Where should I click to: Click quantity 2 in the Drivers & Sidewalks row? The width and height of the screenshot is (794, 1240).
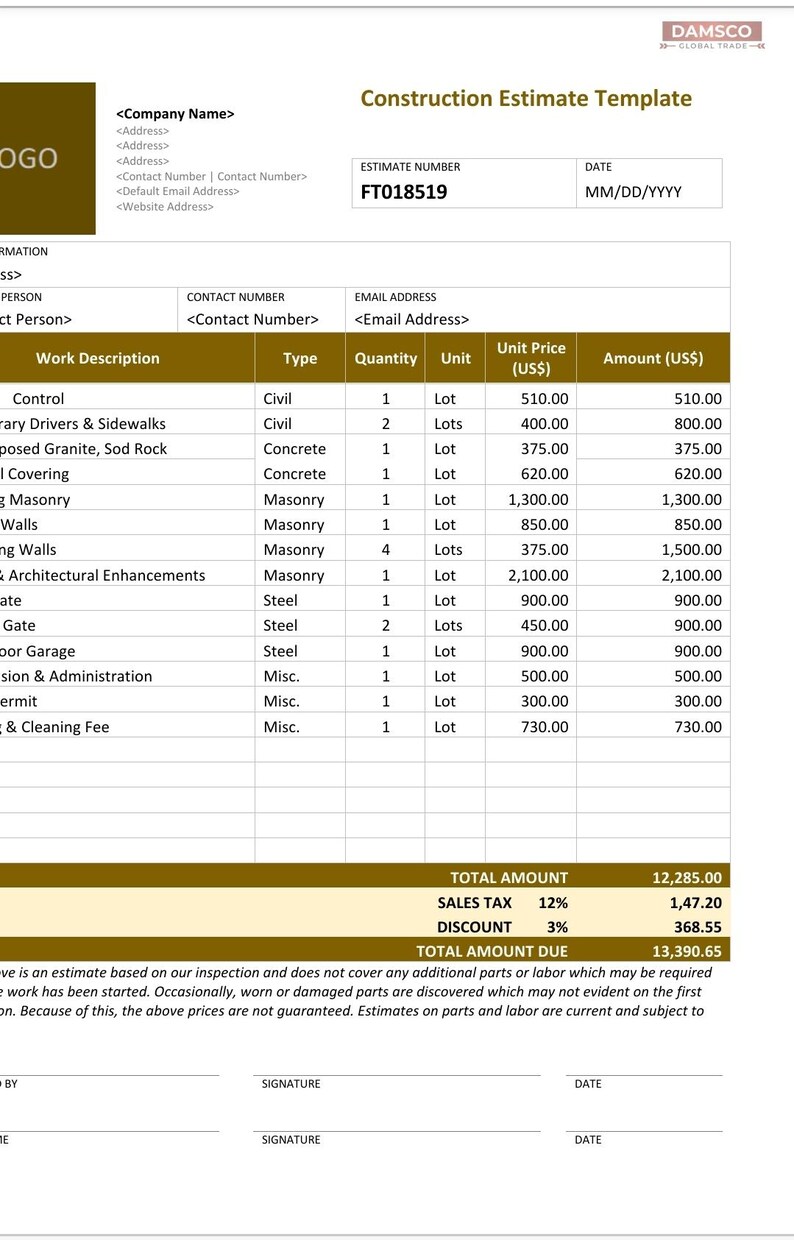386,424
